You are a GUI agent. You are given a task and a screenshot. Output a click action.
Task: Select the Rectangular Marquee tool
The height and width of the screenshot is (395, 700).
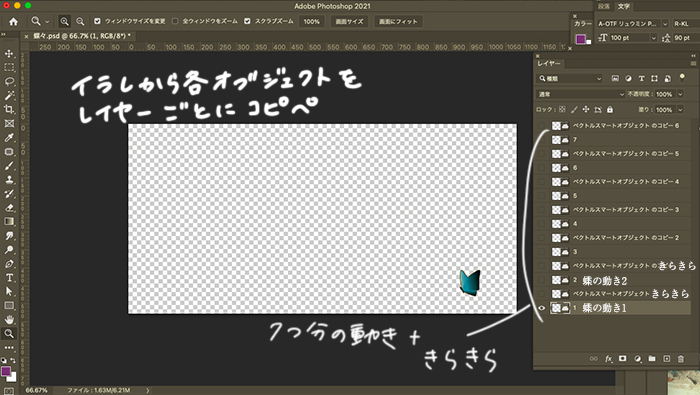[x=9, y=67]
